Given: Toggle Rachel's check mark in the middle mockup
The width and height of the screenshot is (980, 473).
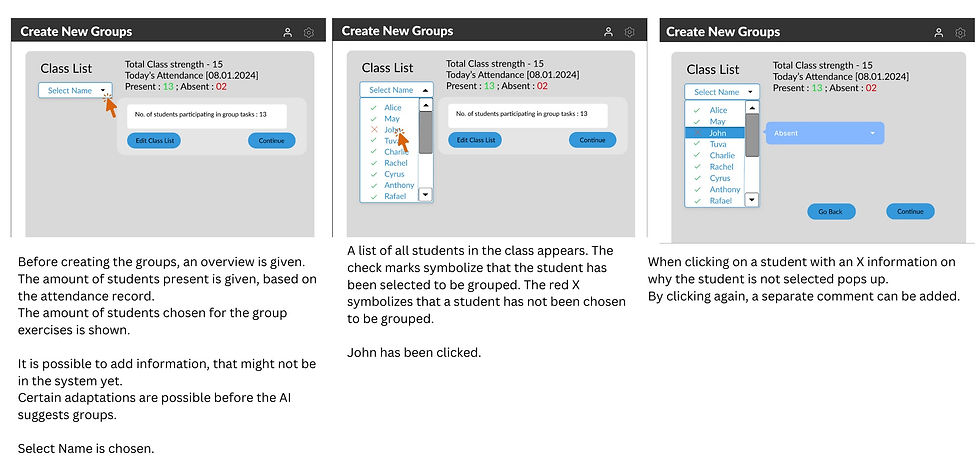Looking at the screenshot, I should (x=373, y=163).
